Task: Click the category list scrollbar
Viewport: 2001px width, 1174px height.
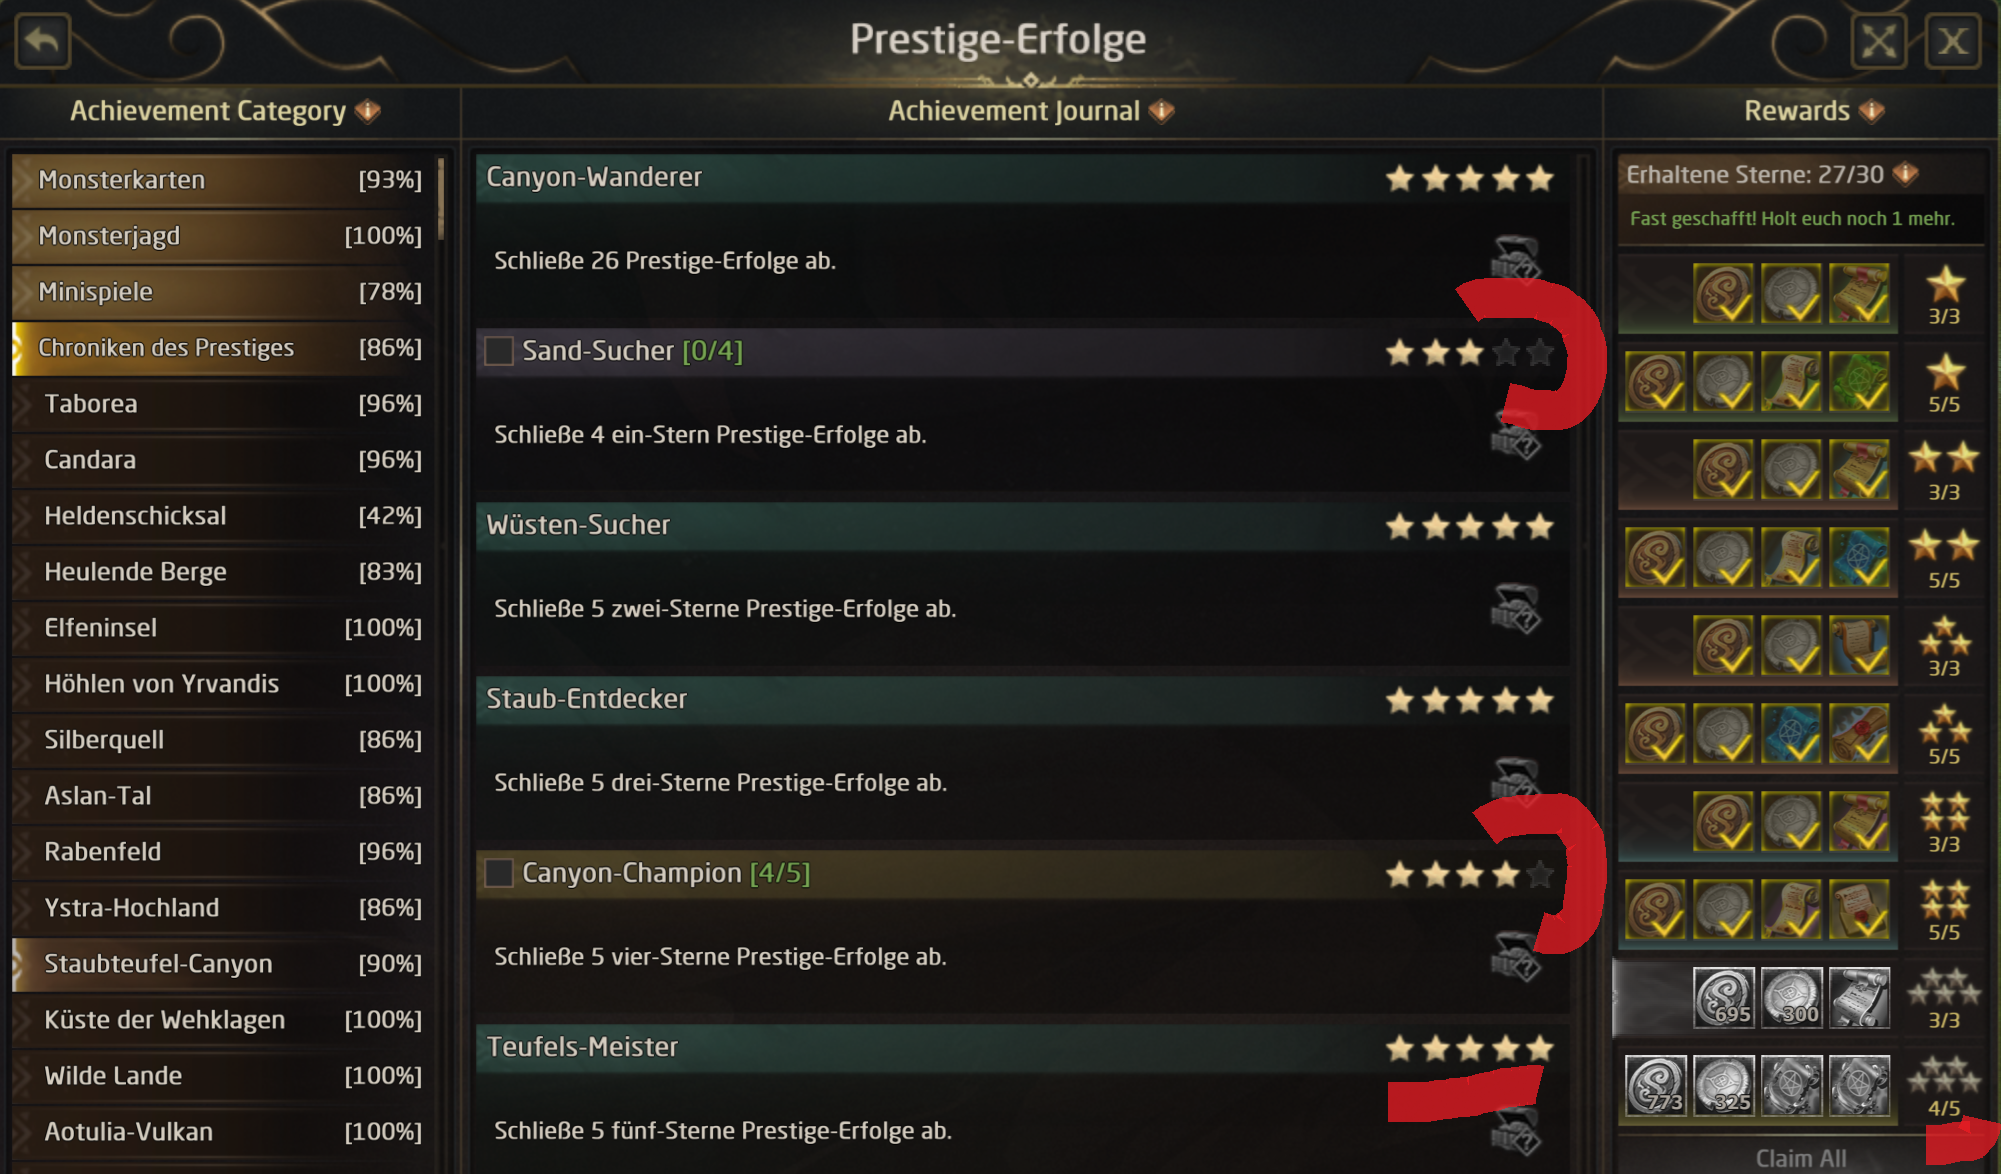Action: (441, 200)
